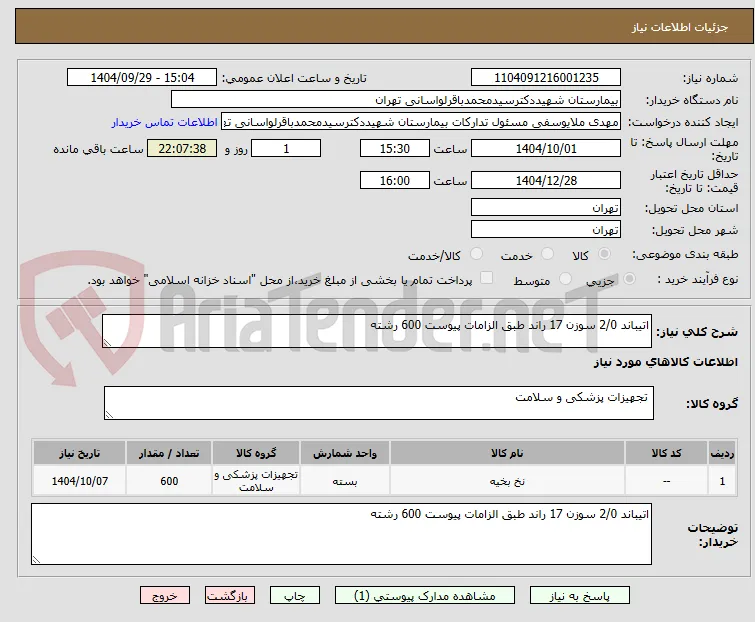Click the چاپ print button
This screenshot has height=622, width=755.
[x=295, y=596]
